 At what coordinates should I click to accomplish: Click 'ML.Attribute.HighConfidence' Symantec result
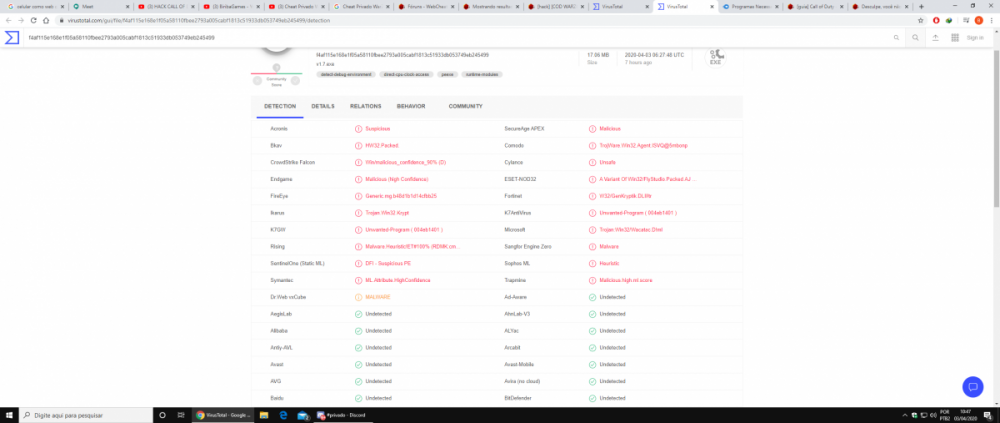(397, 280)
